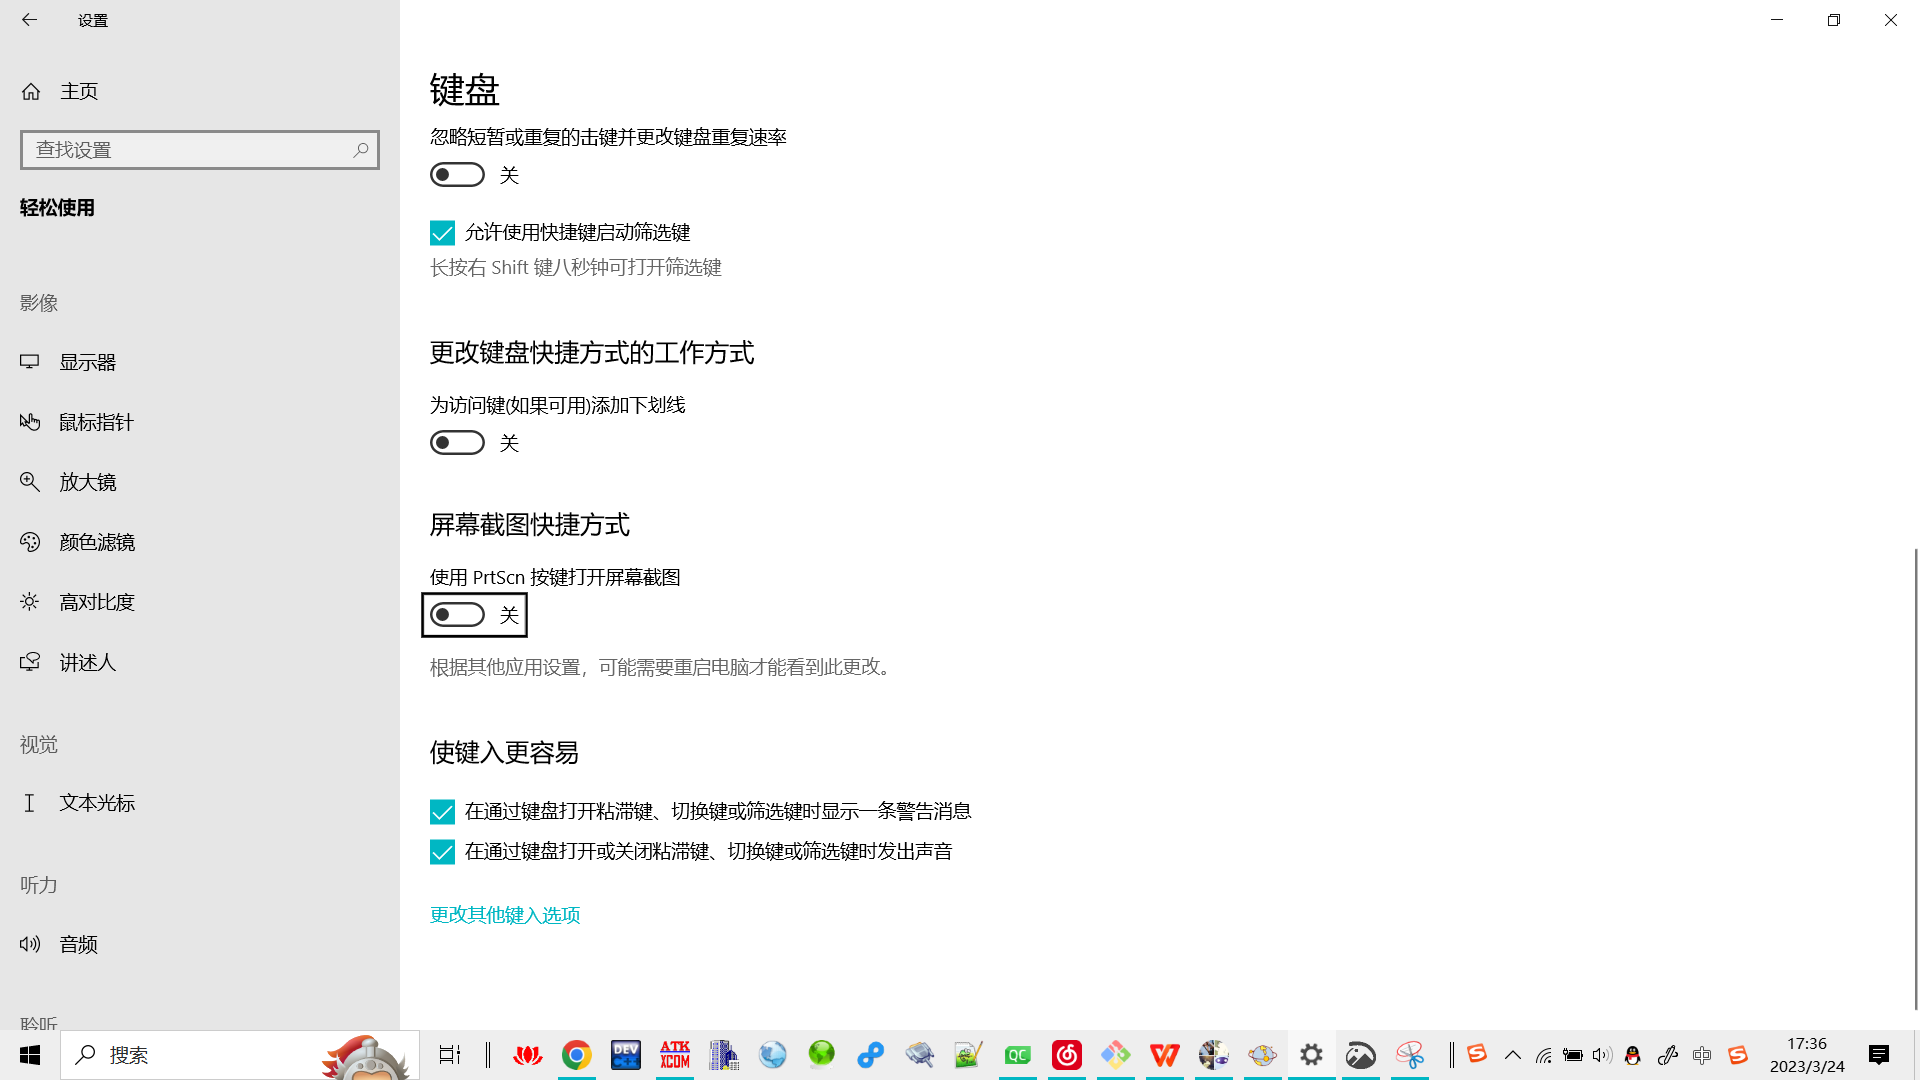Select 颜色滤镜 color filters item
Viewport: 1920px width, 1080px height.
pyautogui.click(x=96, y=542)
